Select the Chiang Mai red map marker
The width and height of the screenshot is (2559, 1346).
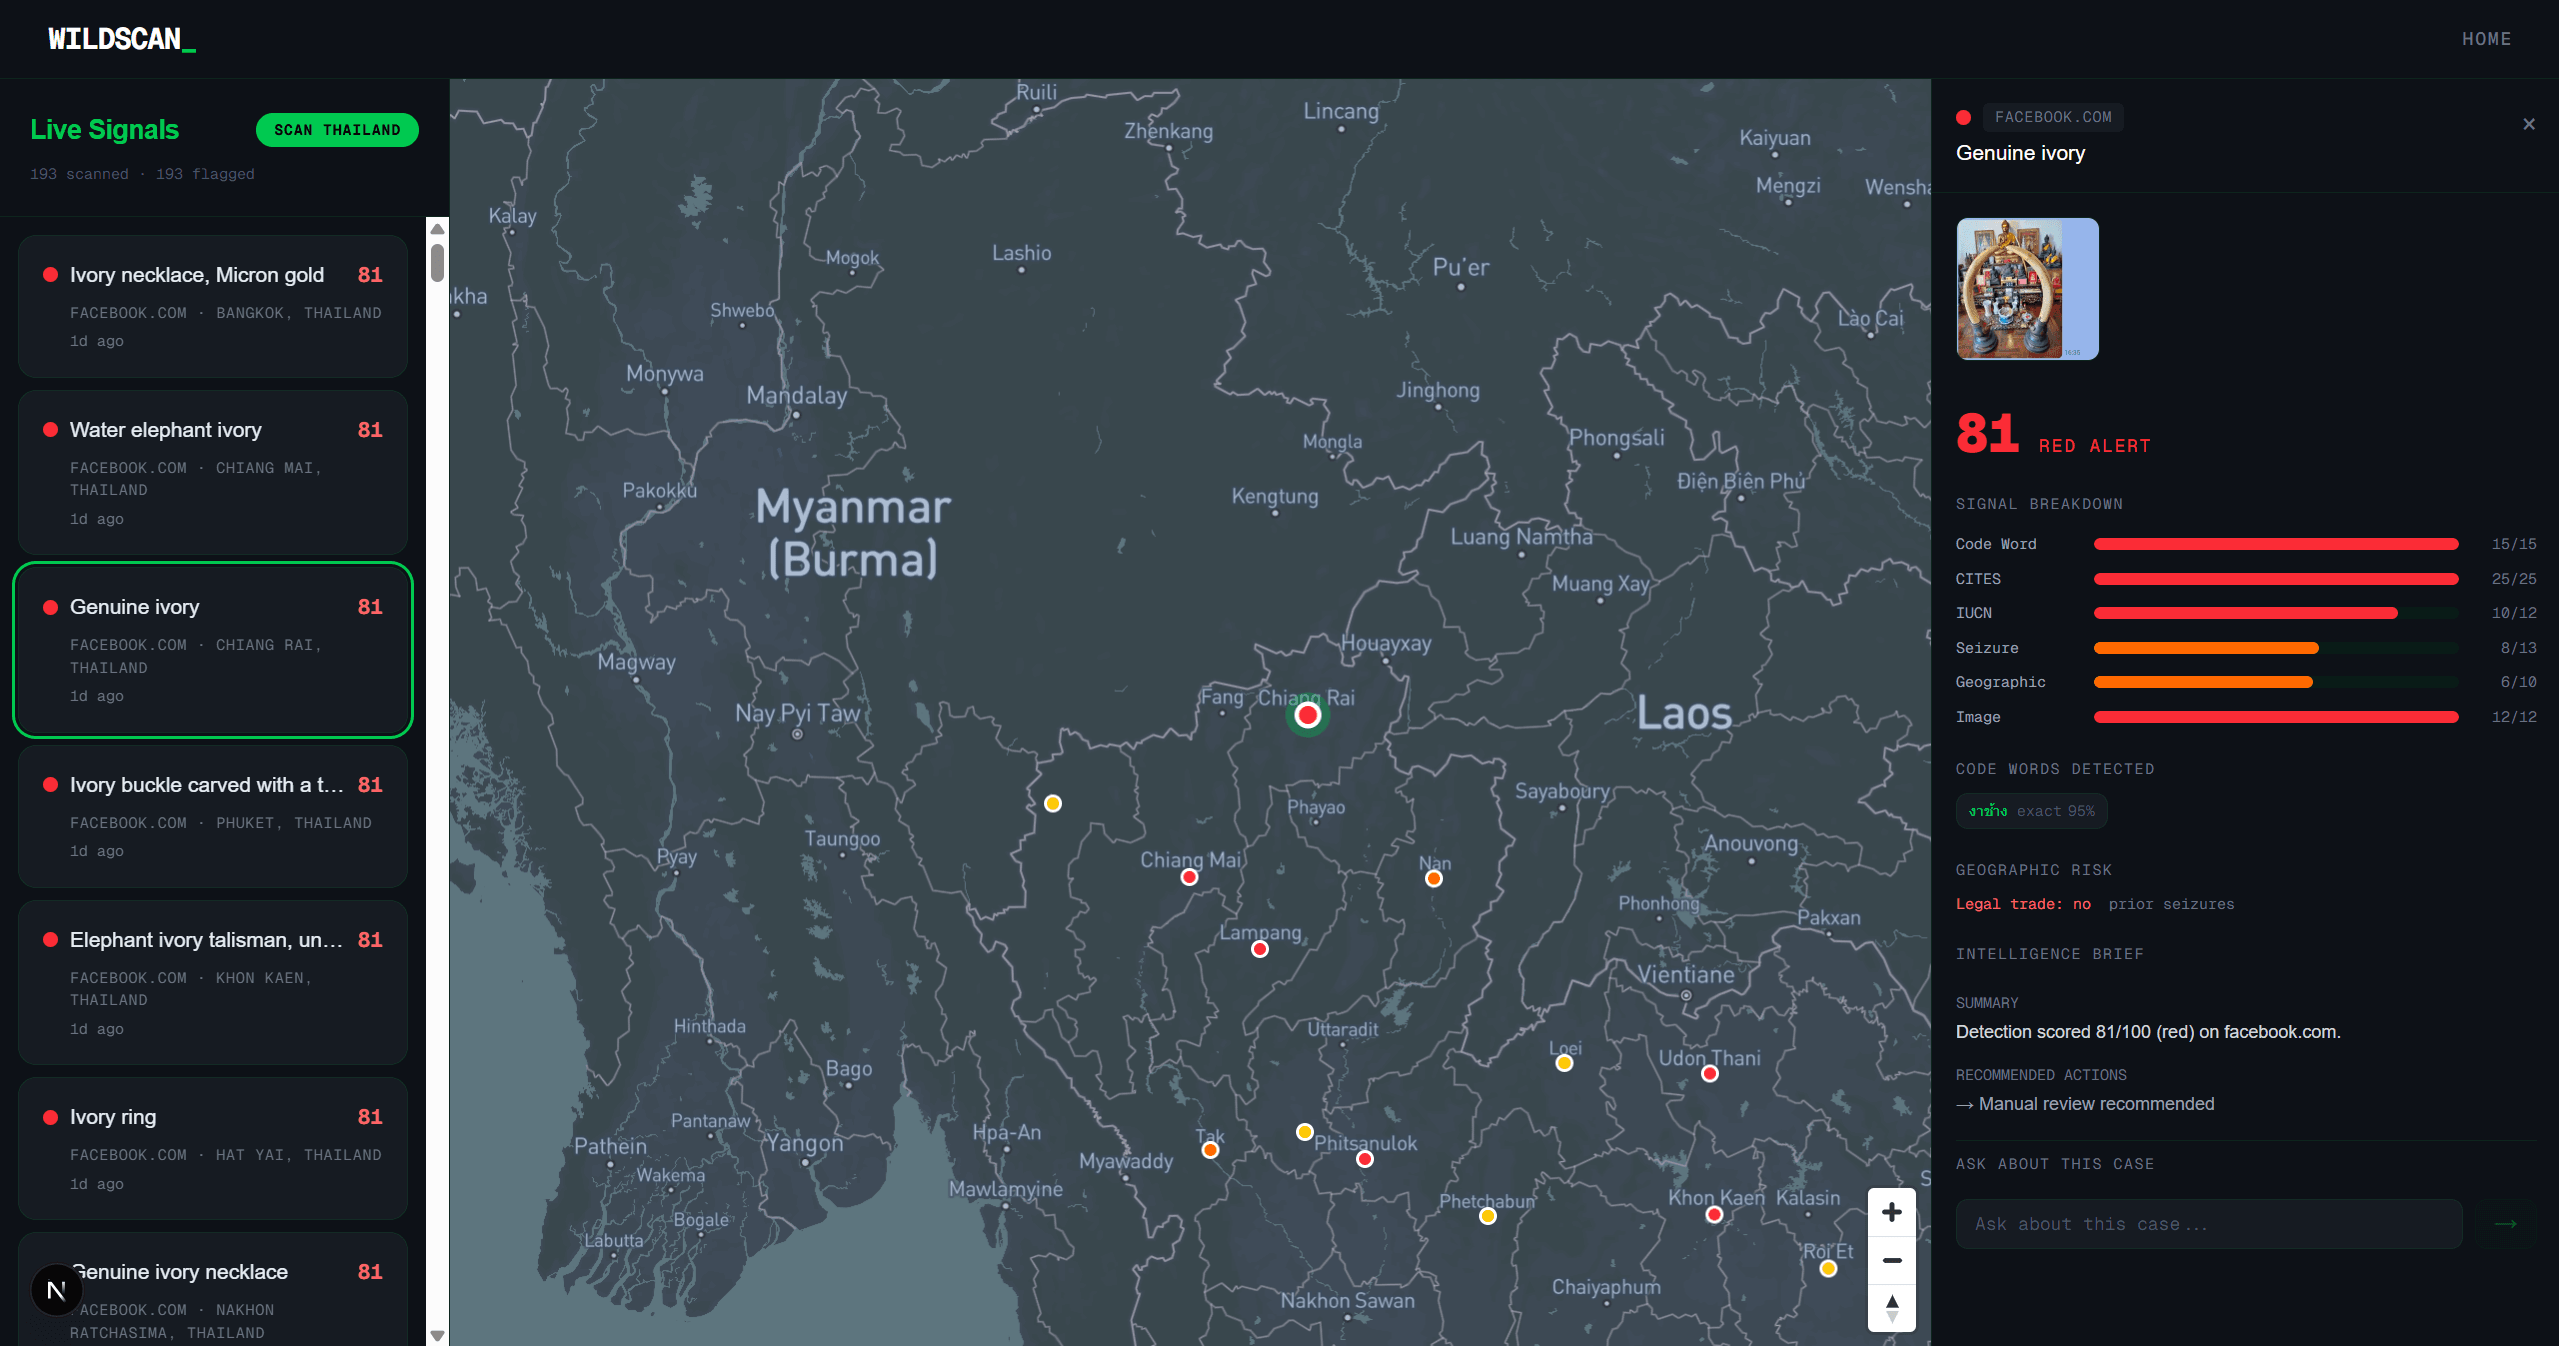pos(1189,877)
